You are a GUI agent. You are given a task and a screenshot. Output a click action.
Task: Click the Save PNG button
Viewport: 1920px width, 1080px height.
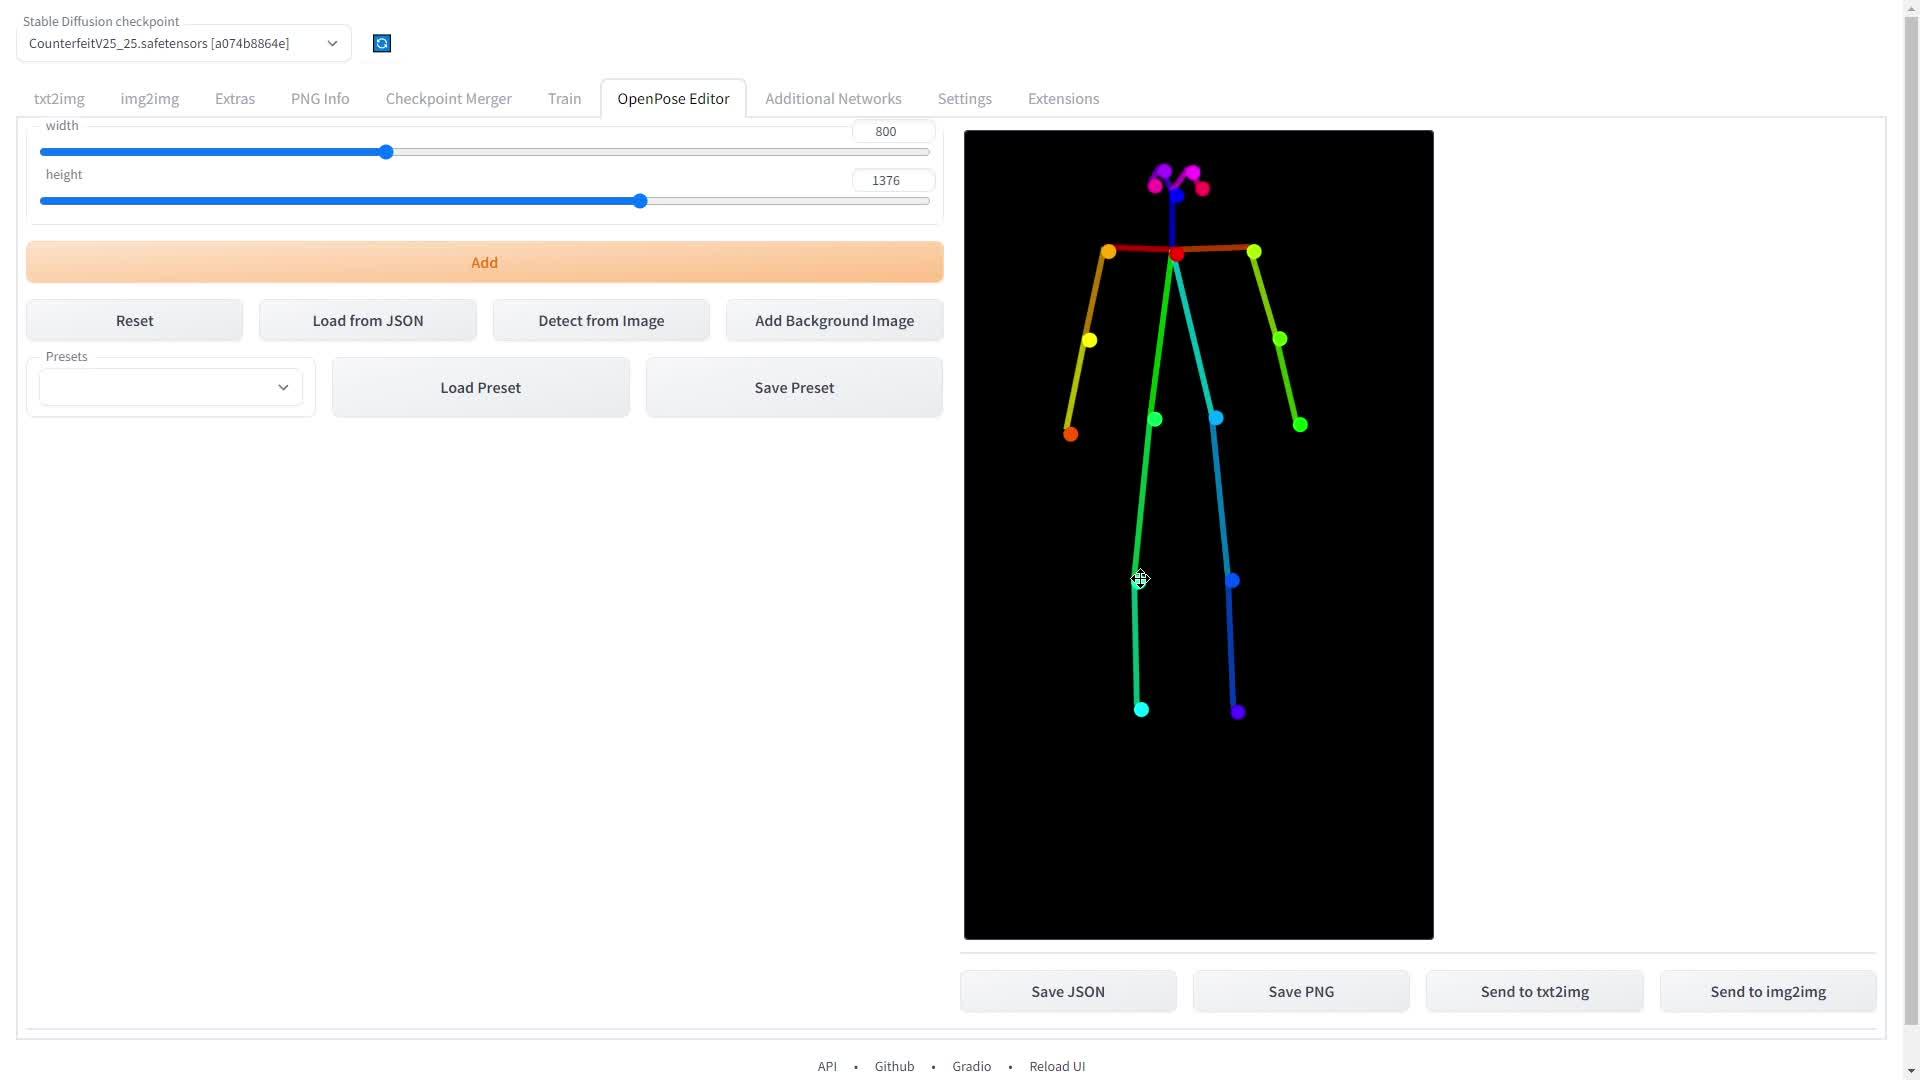[1301, 991]
